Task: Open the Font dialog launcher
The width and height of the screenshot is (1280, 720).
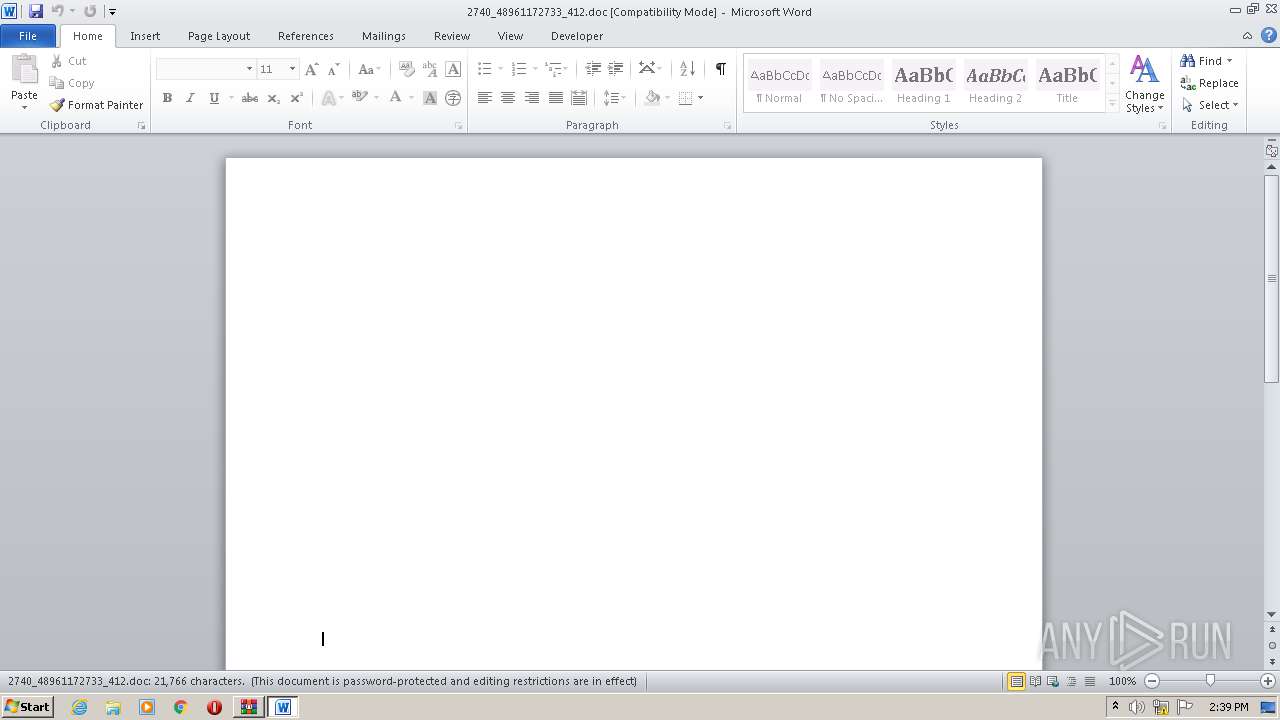Action: click(459, 126)
